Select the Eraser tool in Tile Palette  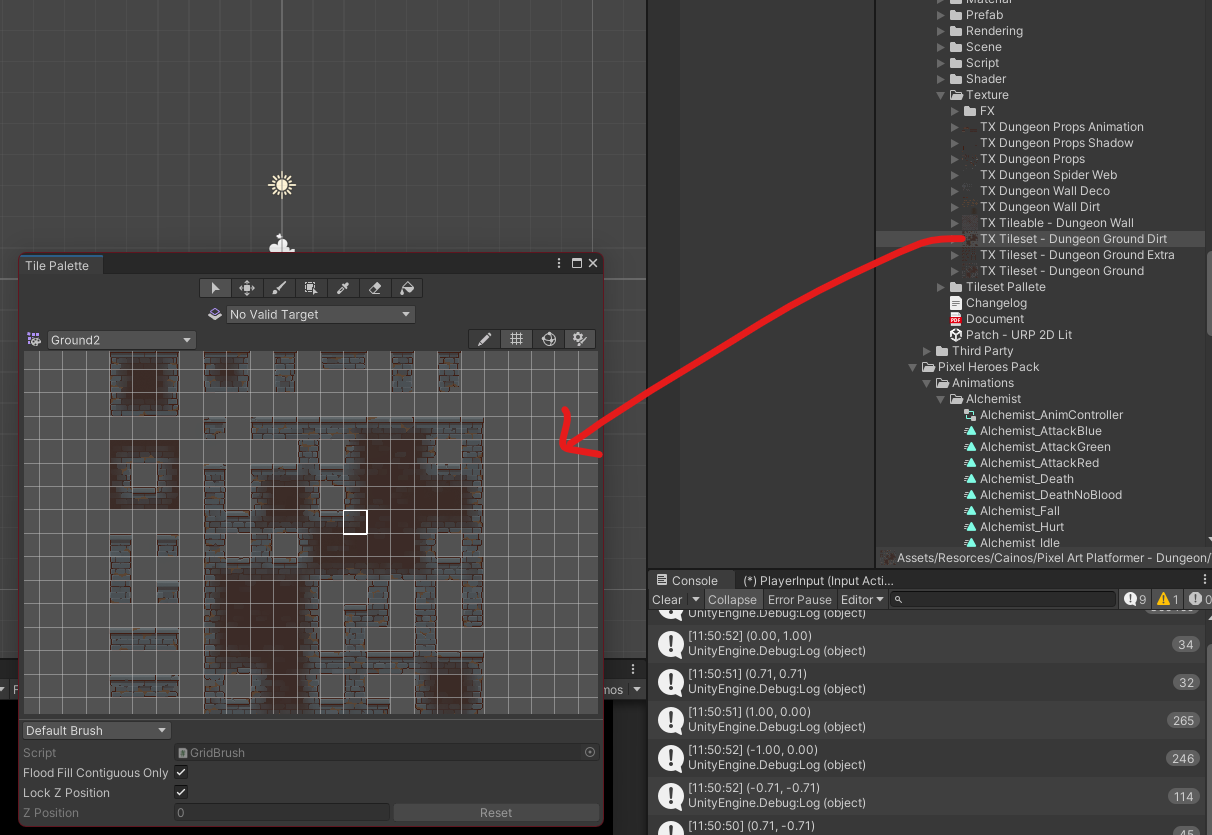(375, 288)
